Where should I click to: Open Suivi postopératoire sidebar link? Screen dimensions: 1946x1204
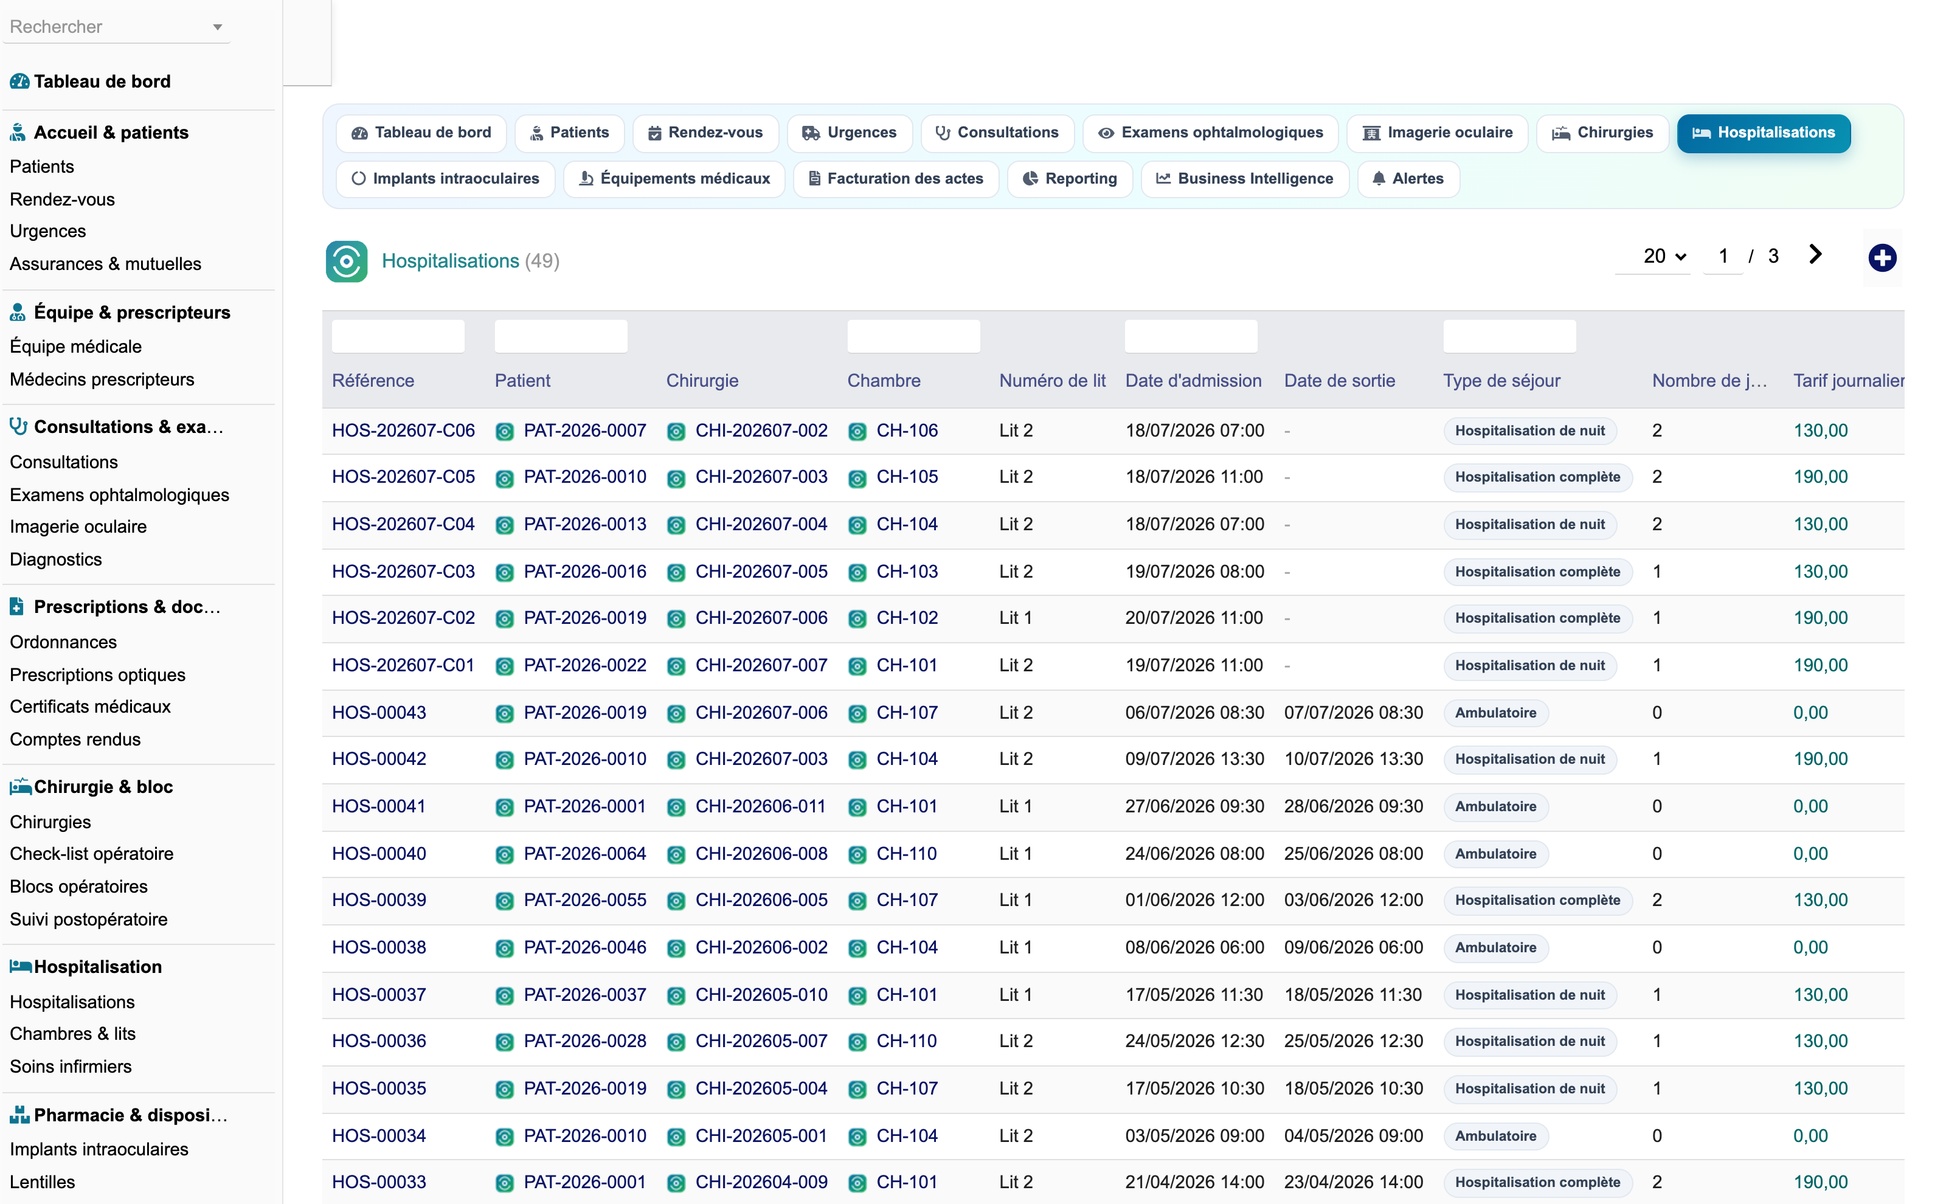pyautogui.click(x=89, y=920)
